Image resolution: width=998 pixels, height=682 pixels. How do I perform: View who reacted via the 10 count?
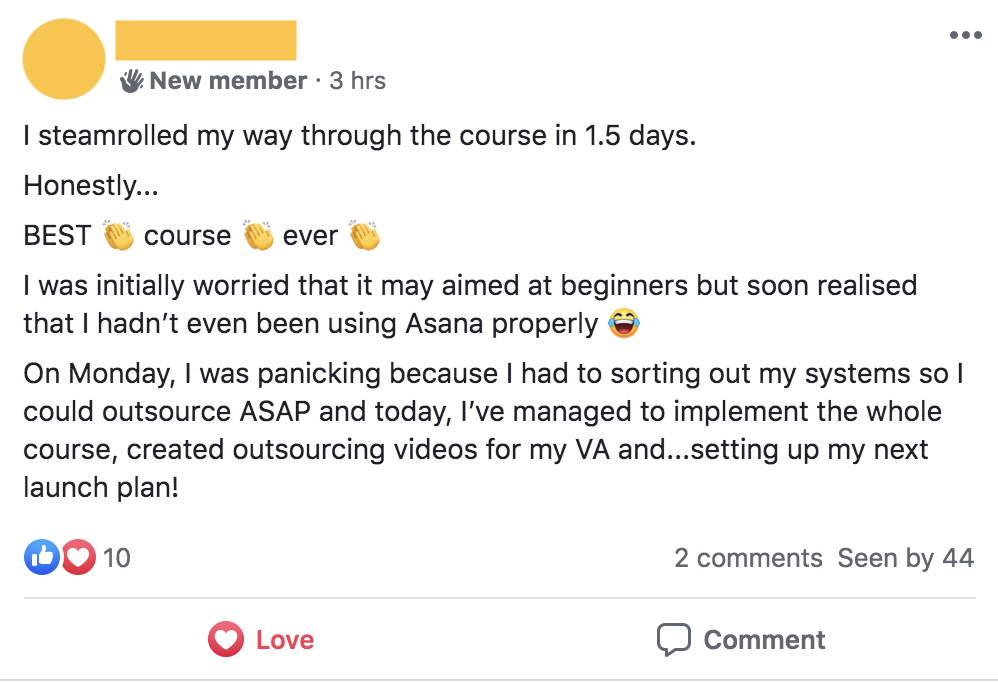point(117,557)
